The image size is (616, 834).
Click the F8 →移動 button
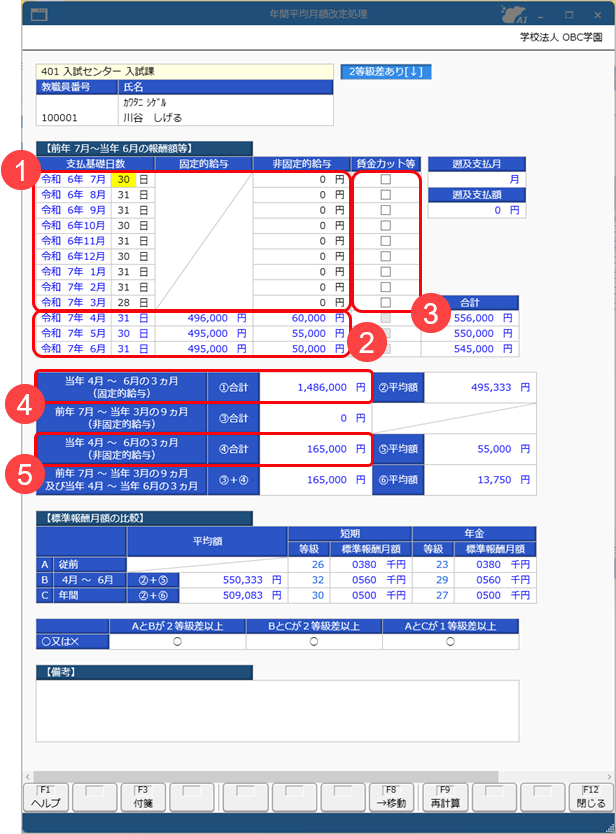click(x=392, y=797)
